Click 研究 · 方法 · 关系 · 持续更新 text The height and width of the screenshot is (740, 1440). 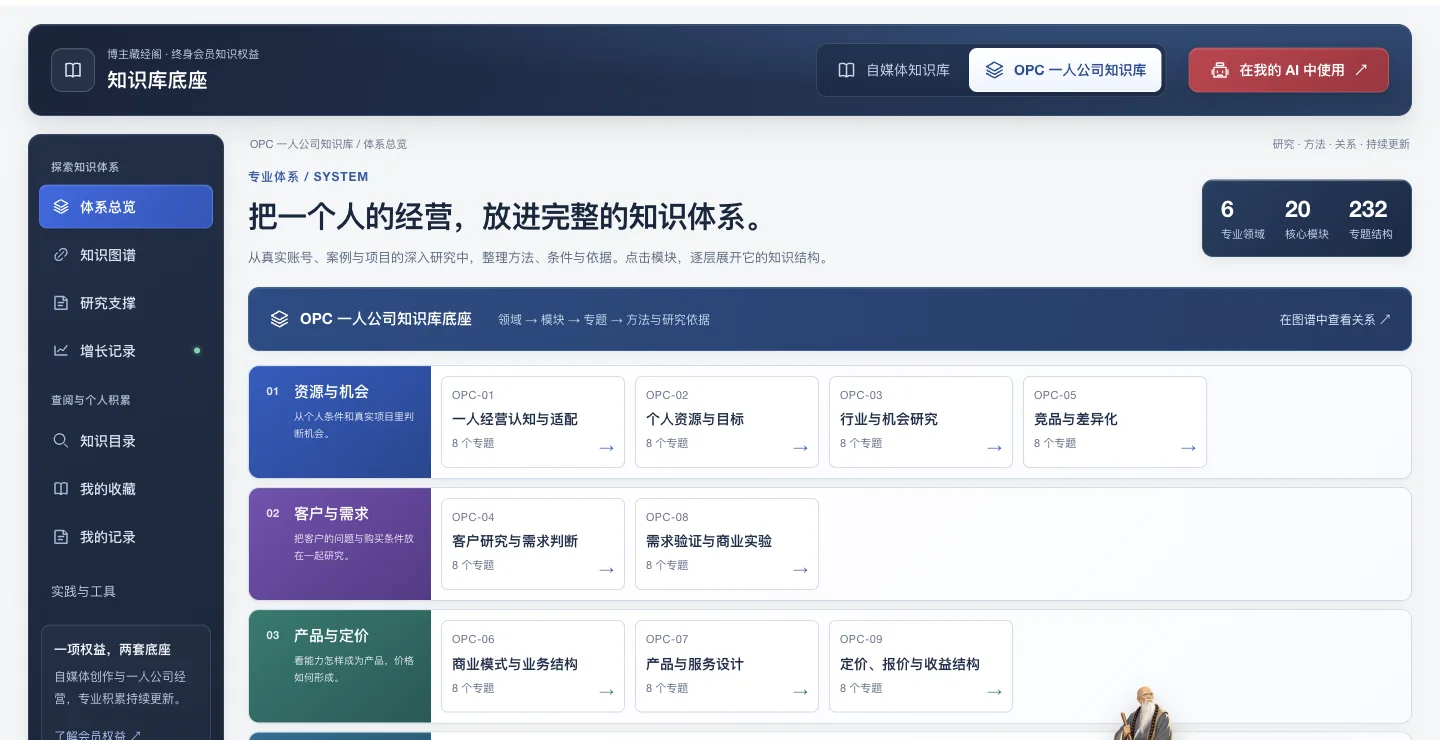[x=1341, y=144]
